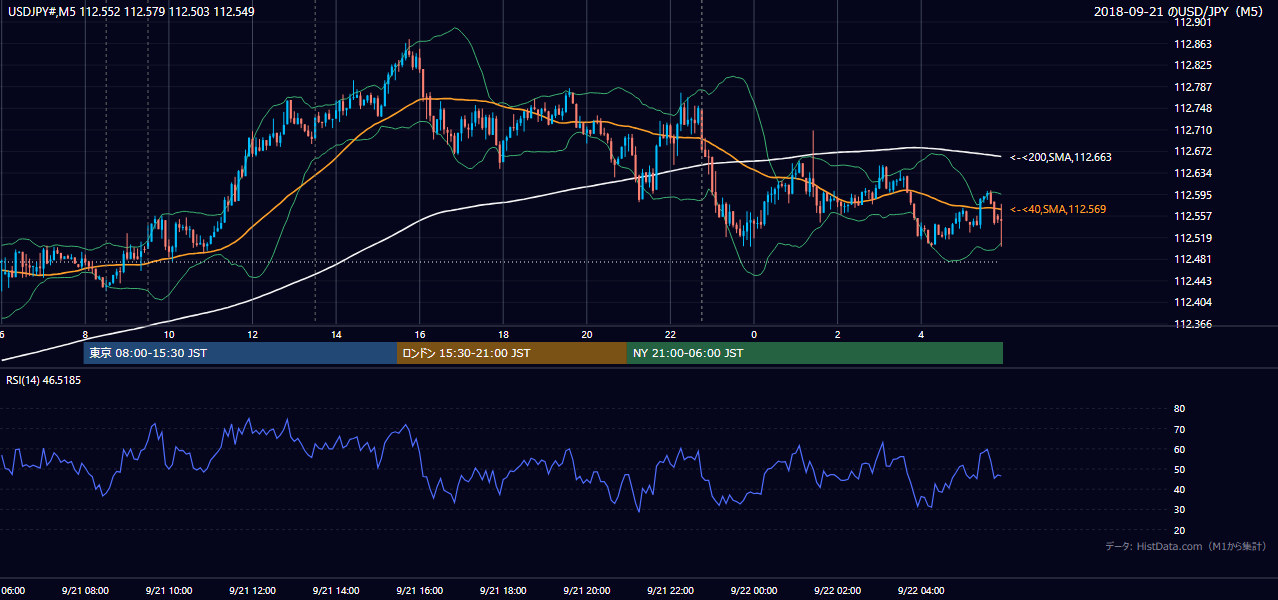Click the RSI(14) 46.5185 indicator label

pos(44,380)
